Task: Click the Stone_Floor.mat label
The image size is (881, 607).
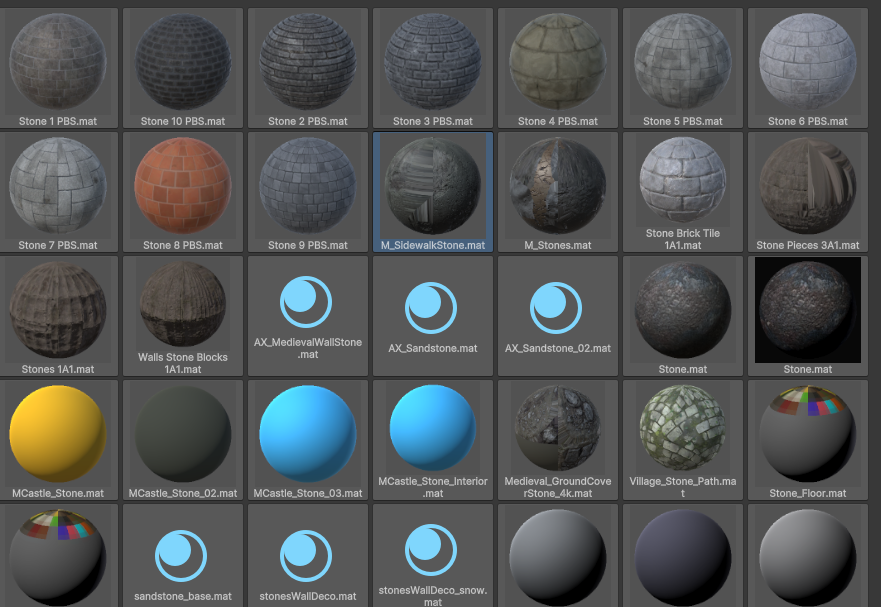Action: coord(808,493)
